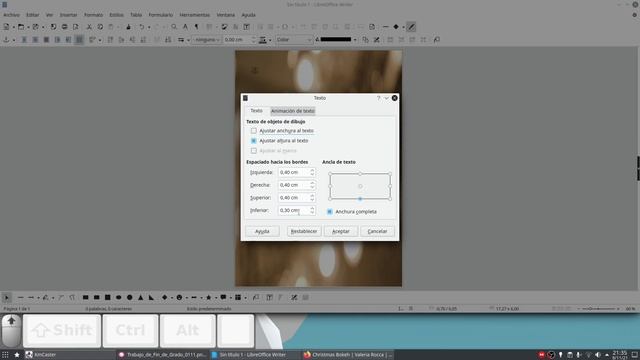The height and width of the screenshot is (360, 640).
Task: Pick the Rectangle shape tool
Action: [x=86, y=298]
